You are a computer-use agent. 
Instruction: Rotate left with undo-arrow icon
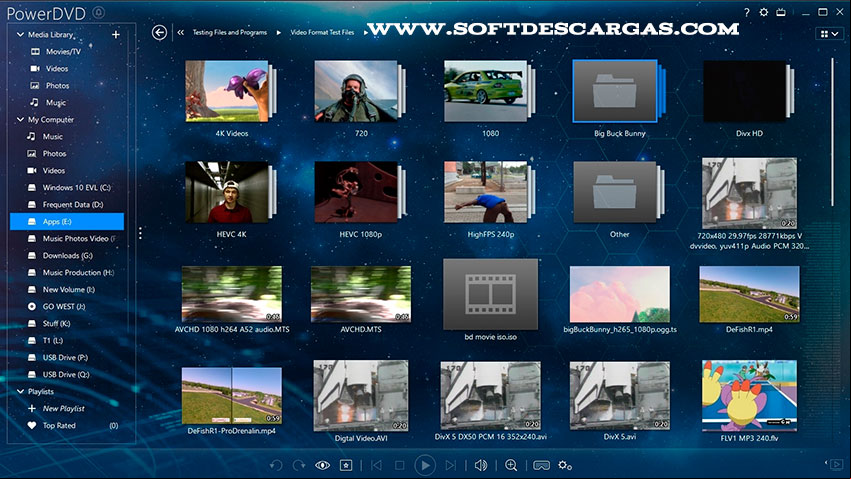(276, 465)
